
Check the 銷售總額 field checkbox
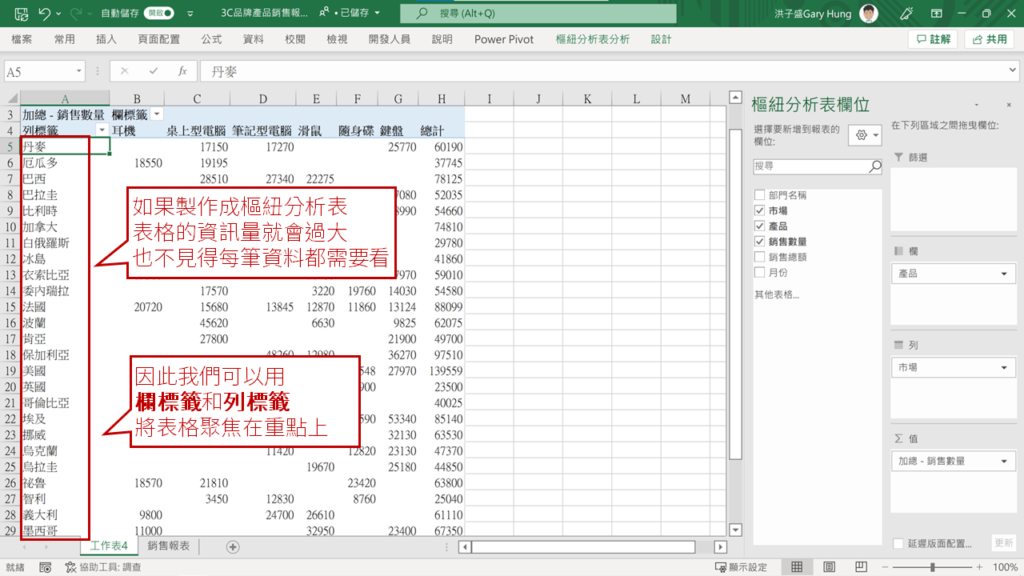click(759, 257)
